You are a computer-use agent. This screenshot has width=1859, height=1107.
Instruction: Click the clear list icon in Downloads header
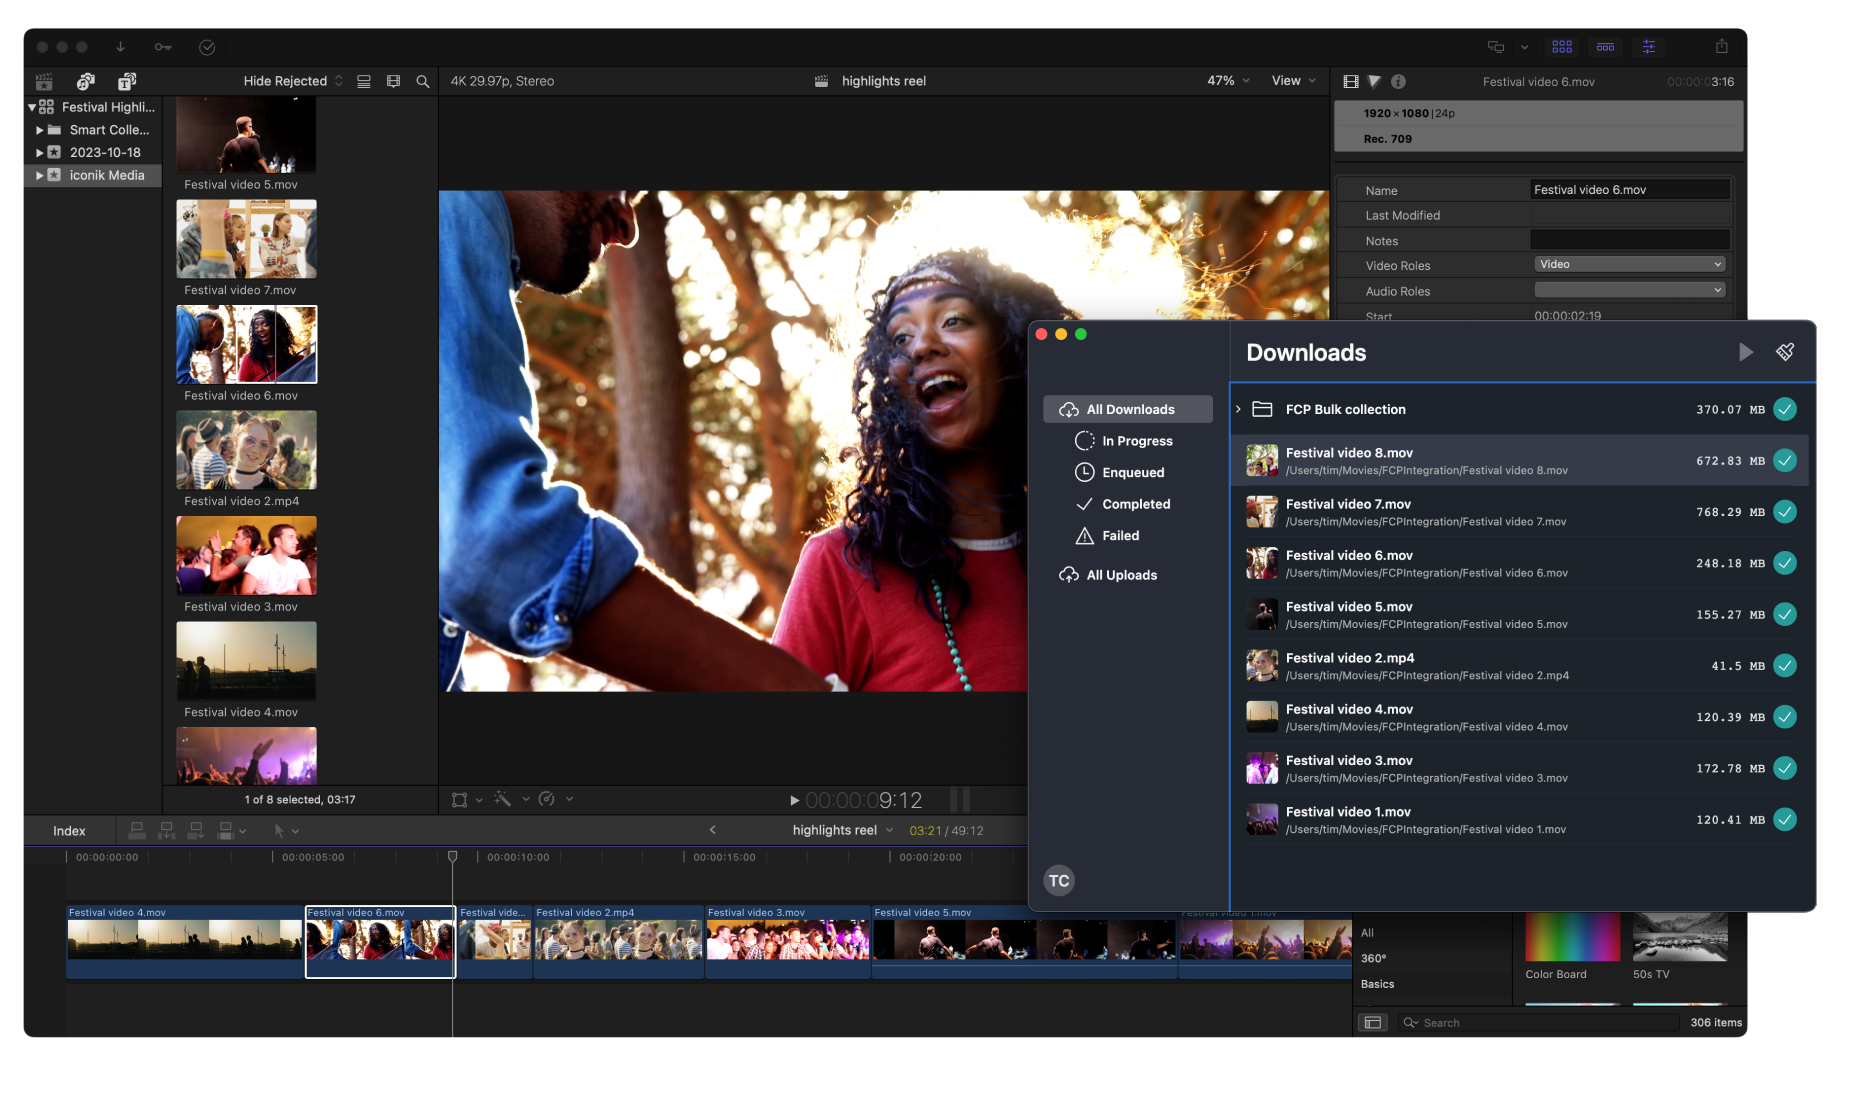(x=1785, y=351)
